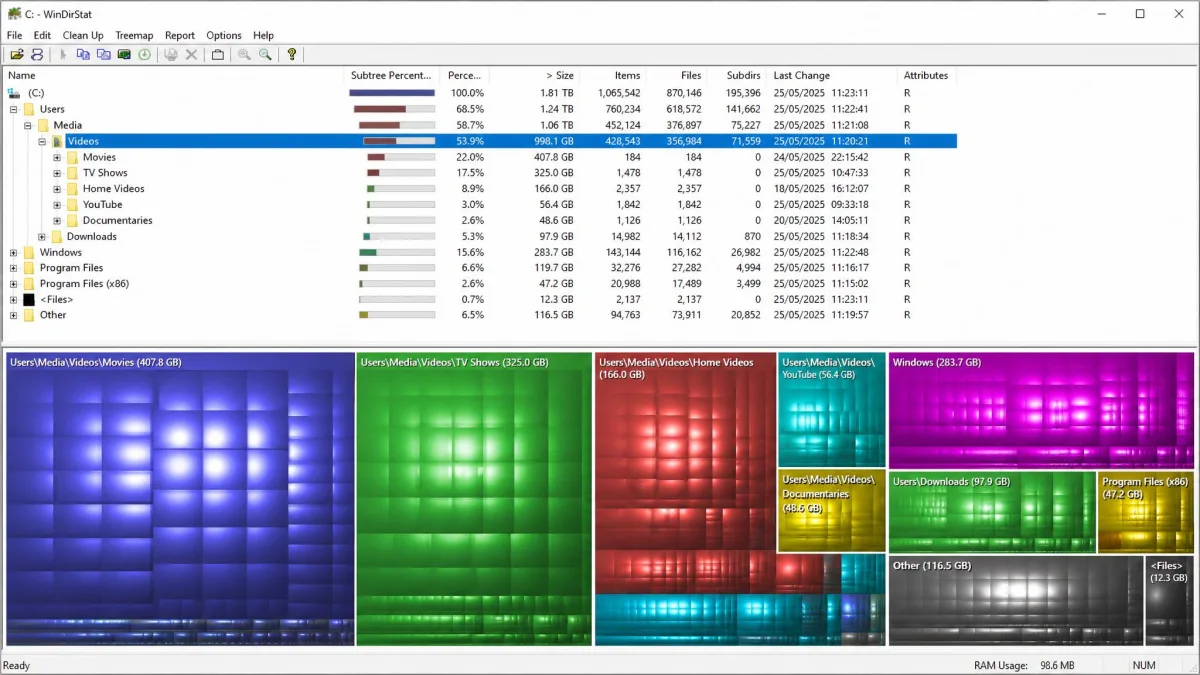Collapse the Videos tree node
The width and height of the screenshot is (1200, 675).
tap(42, 141)
